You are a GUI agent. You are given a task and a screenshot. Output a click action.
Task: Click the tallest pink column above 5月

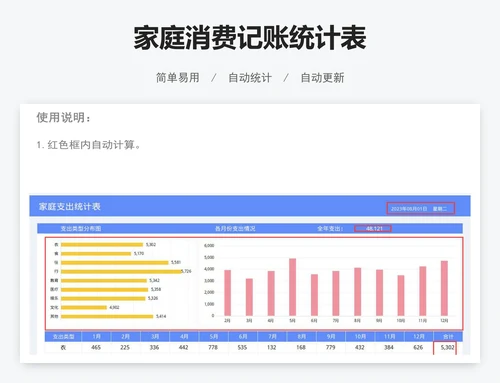[292, 287]
